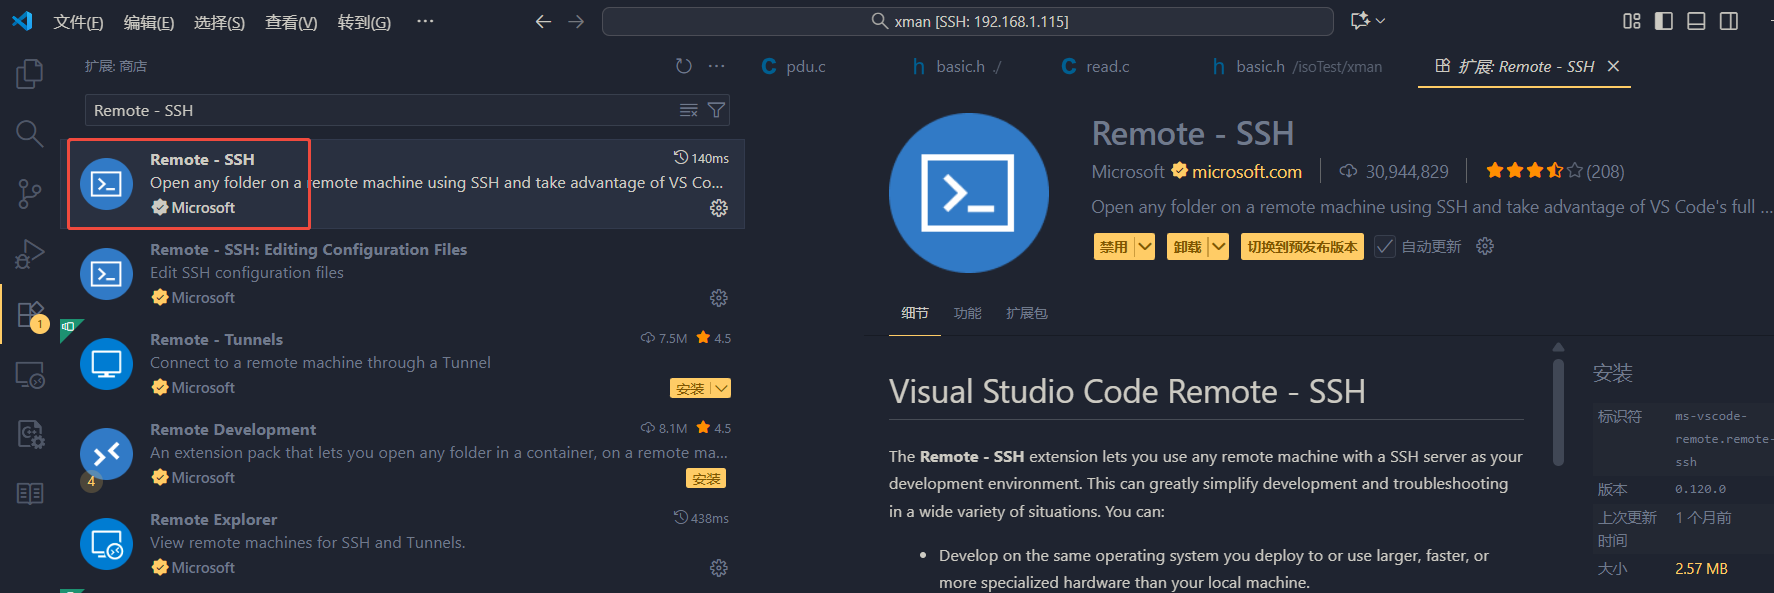The width and height of the screenshot is (1774, 593).
Task: Select Remote - SSH extension list item
Action: (402, 184)
